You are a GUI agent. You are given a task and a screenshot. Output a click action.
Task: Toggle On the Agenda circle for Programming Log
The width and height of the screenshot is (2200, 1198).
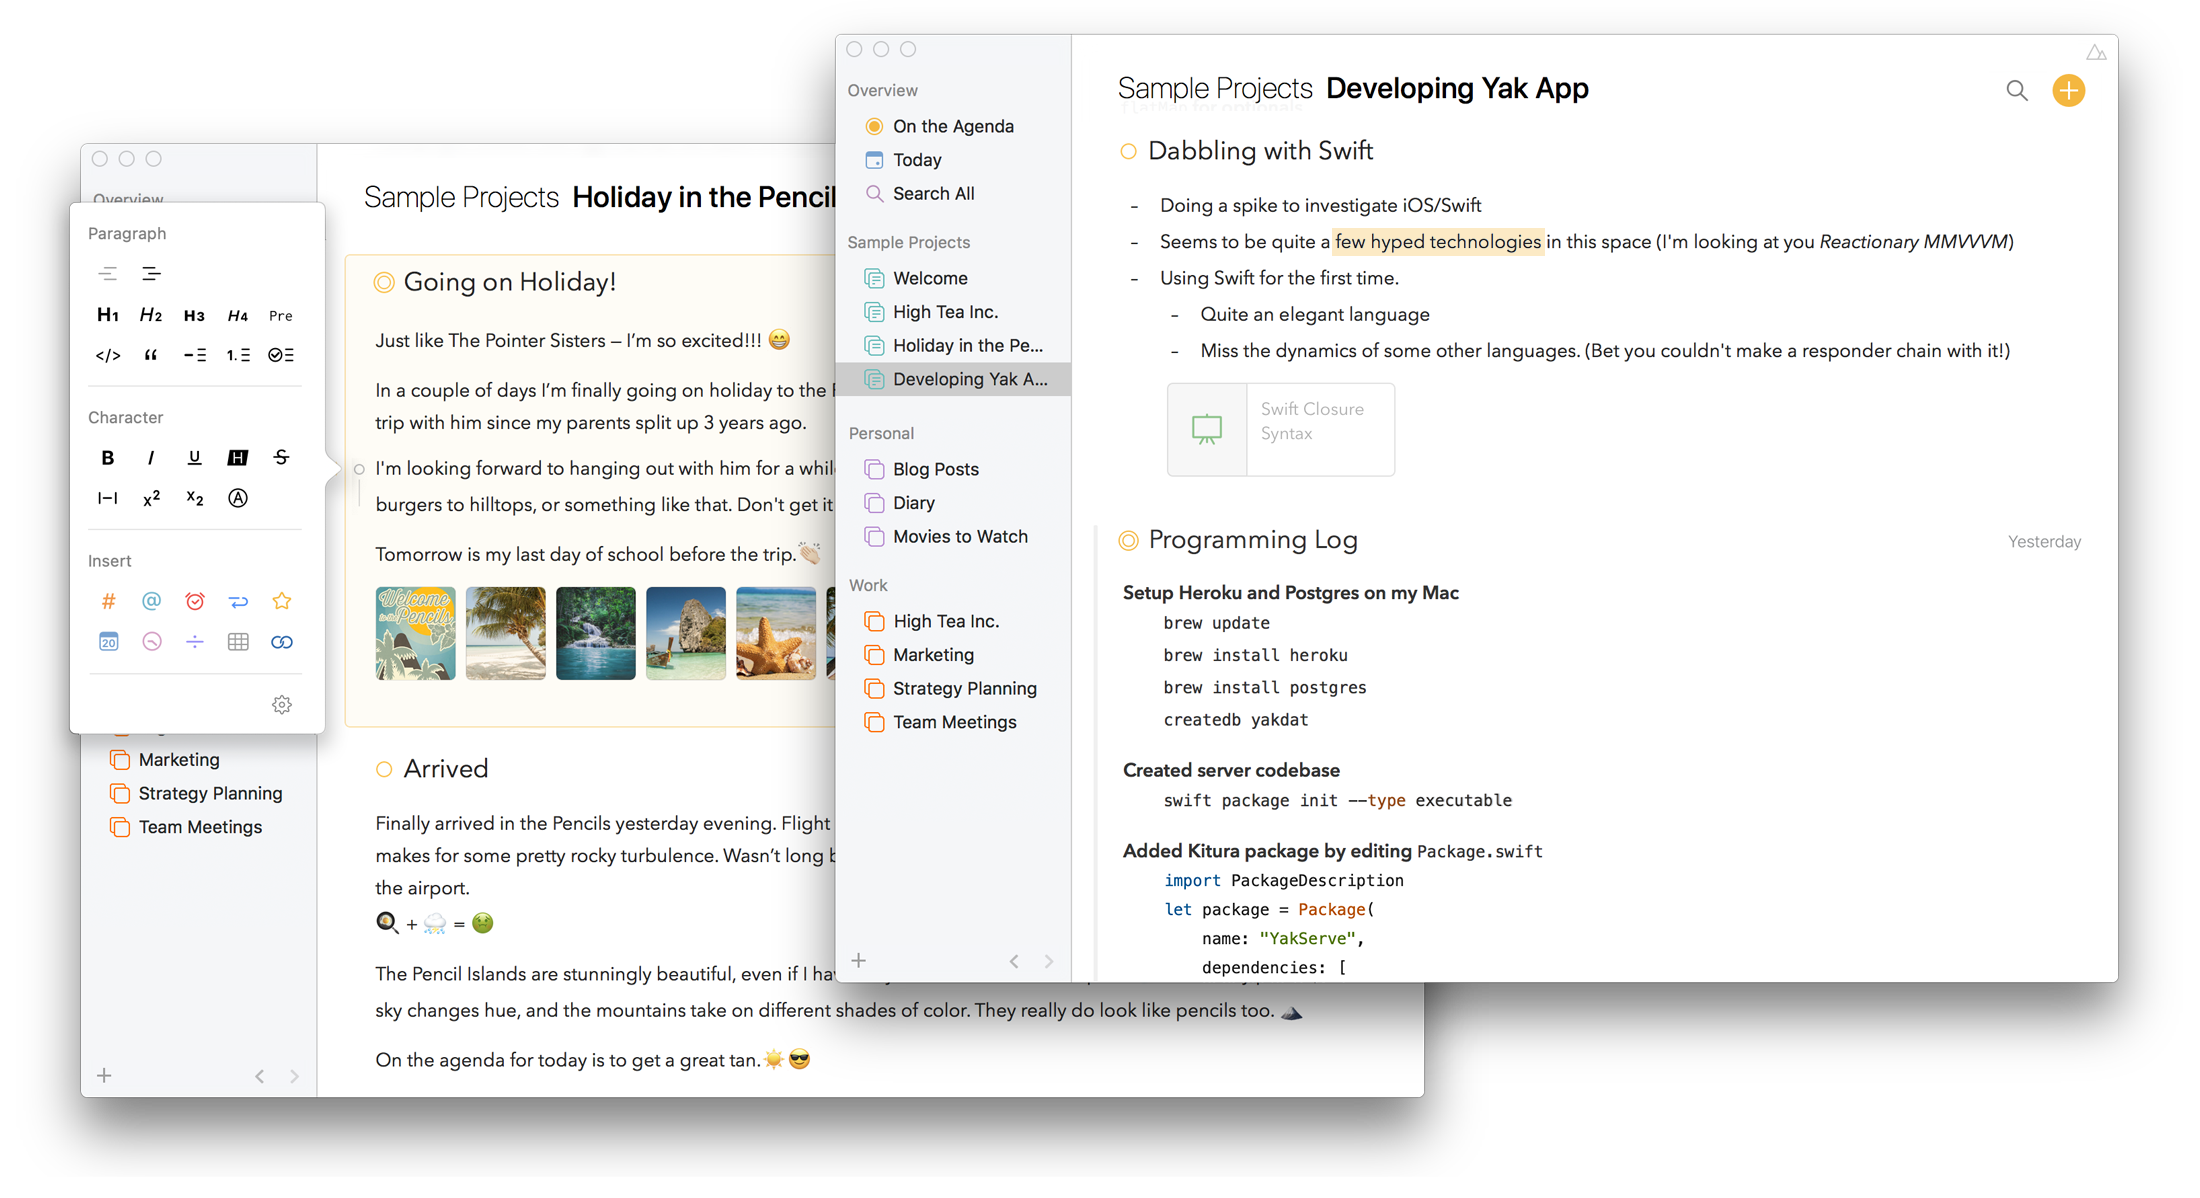[x=1128, y=541]
